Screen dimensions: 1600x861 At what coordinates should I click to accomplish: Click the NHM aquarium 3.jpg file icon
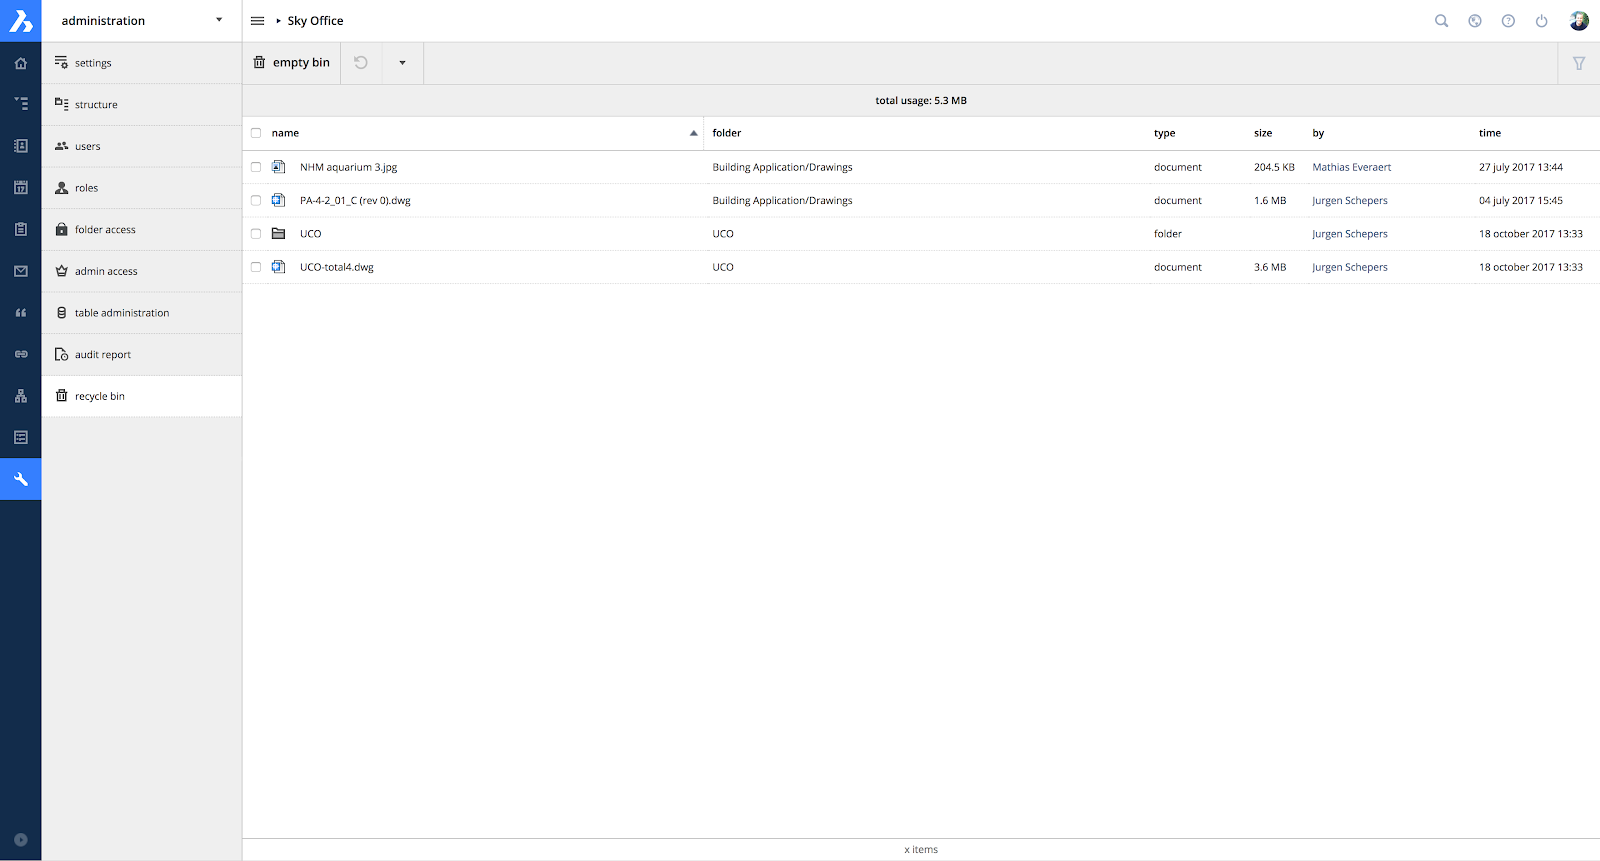[279, 167]
